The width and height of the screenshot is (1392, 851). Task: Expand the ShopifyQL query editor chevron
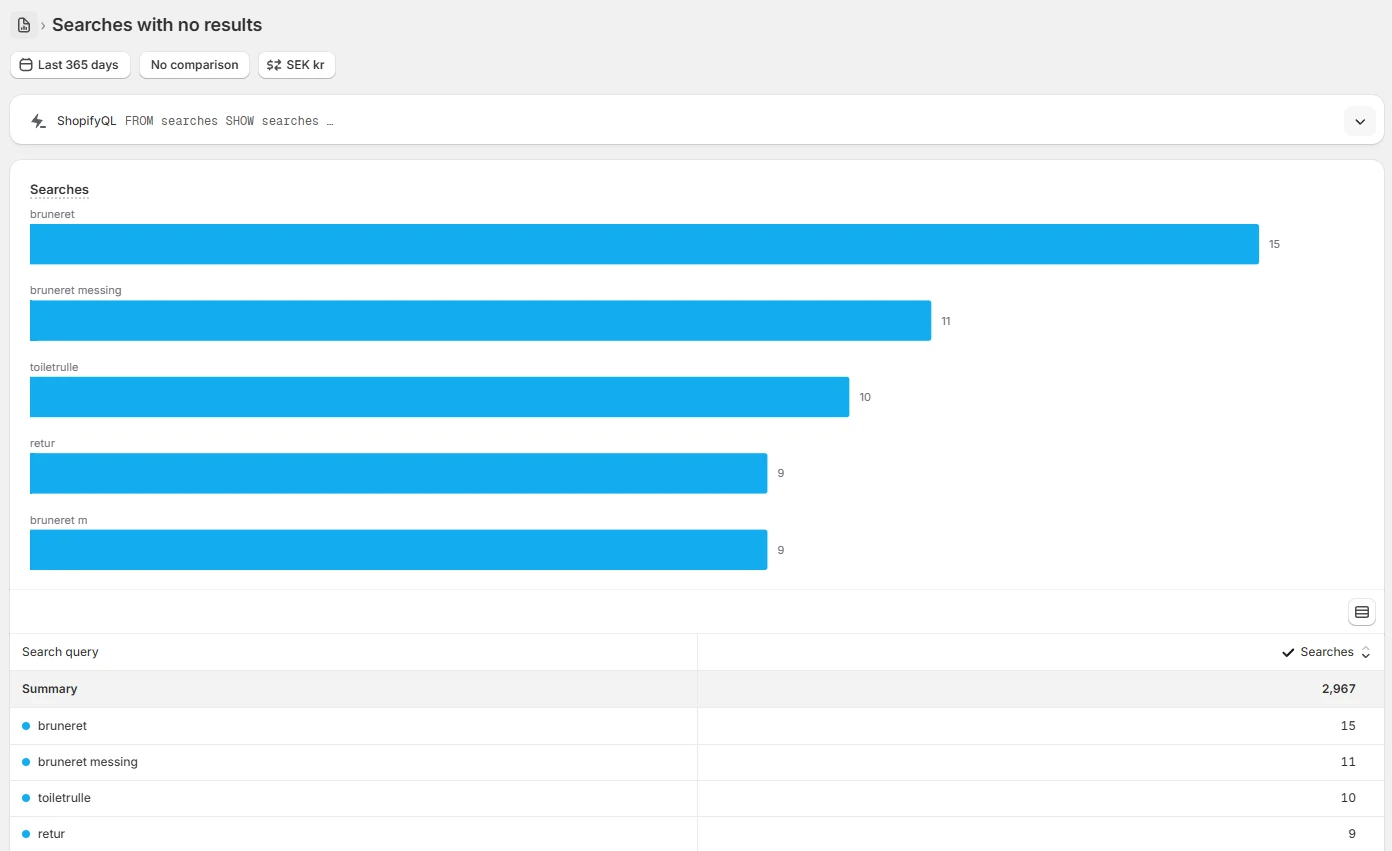pos(1360,121)
